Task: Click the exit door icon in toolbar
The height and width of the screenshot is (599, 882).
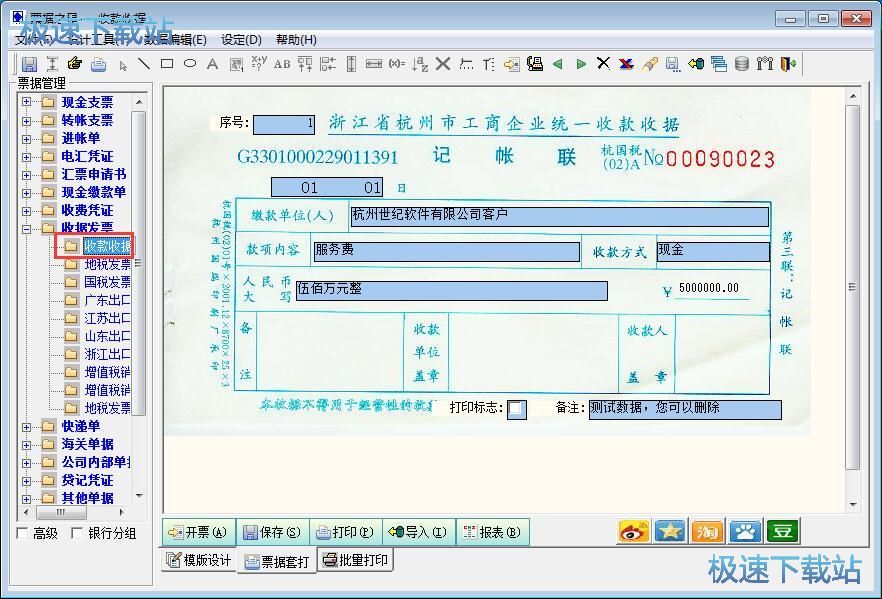Action: 788,64
